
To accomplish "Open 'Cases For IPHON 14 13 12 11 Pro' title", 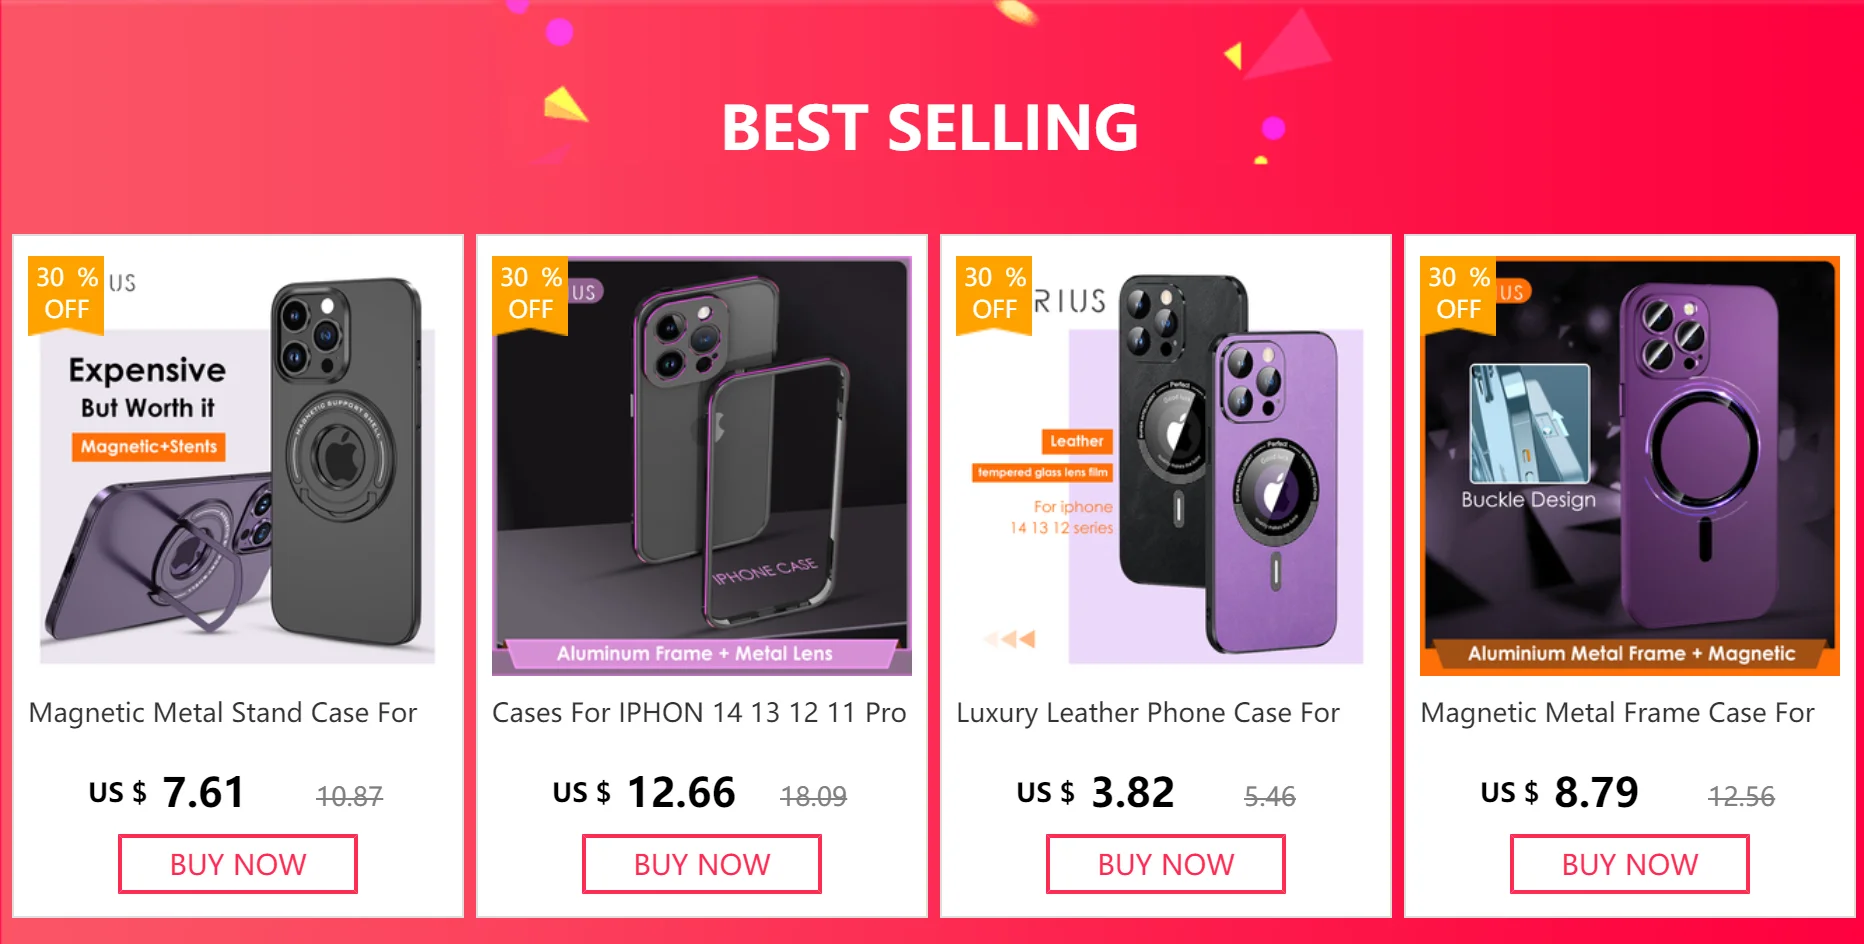I will tap(699, 713).
